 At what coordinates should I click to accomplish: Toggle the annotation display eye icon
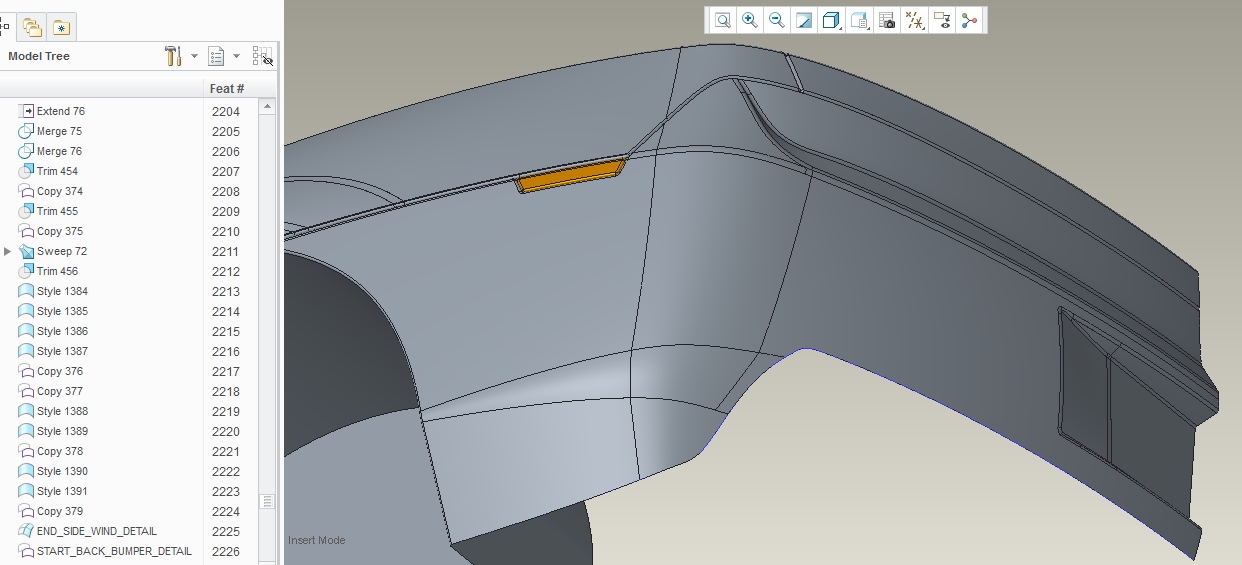(941, 20)
